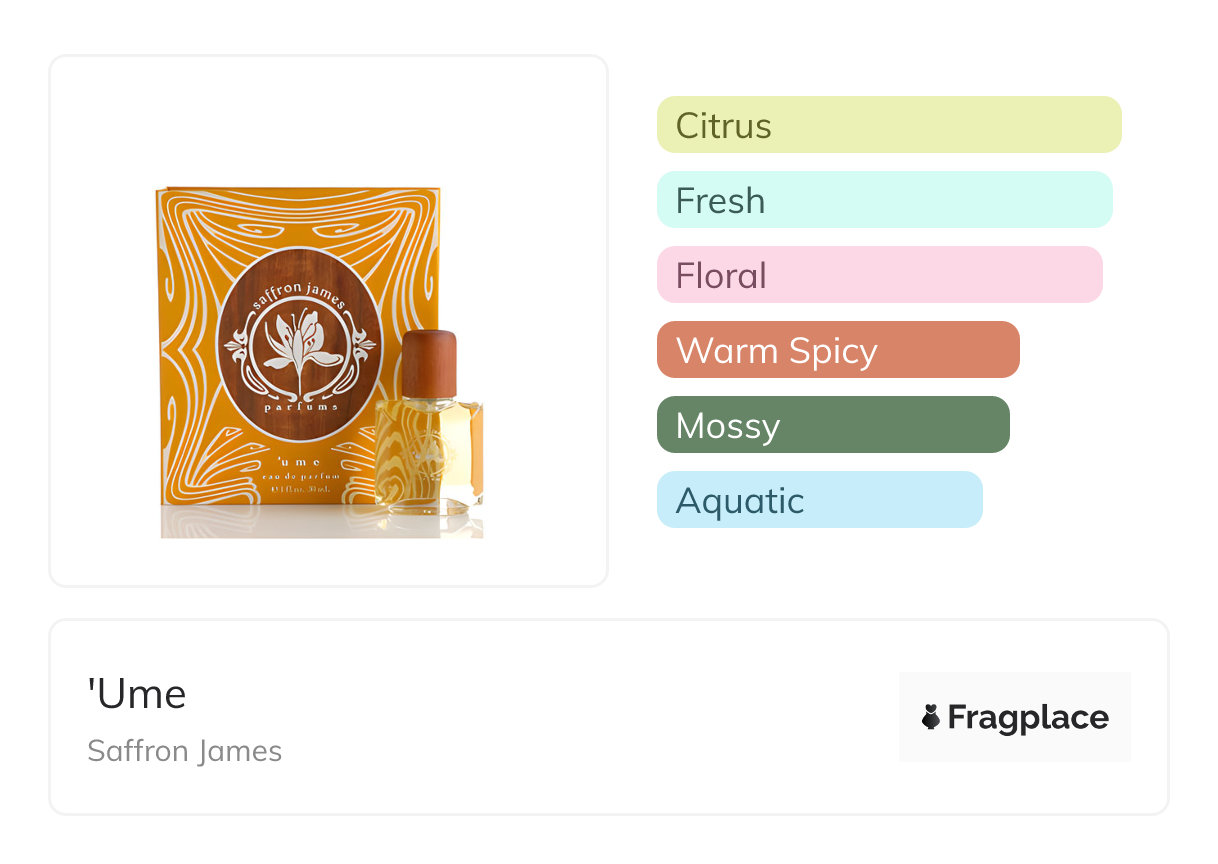
Task: Click the "eau de parfum" text on the box
Action: (x=300, y=477)
